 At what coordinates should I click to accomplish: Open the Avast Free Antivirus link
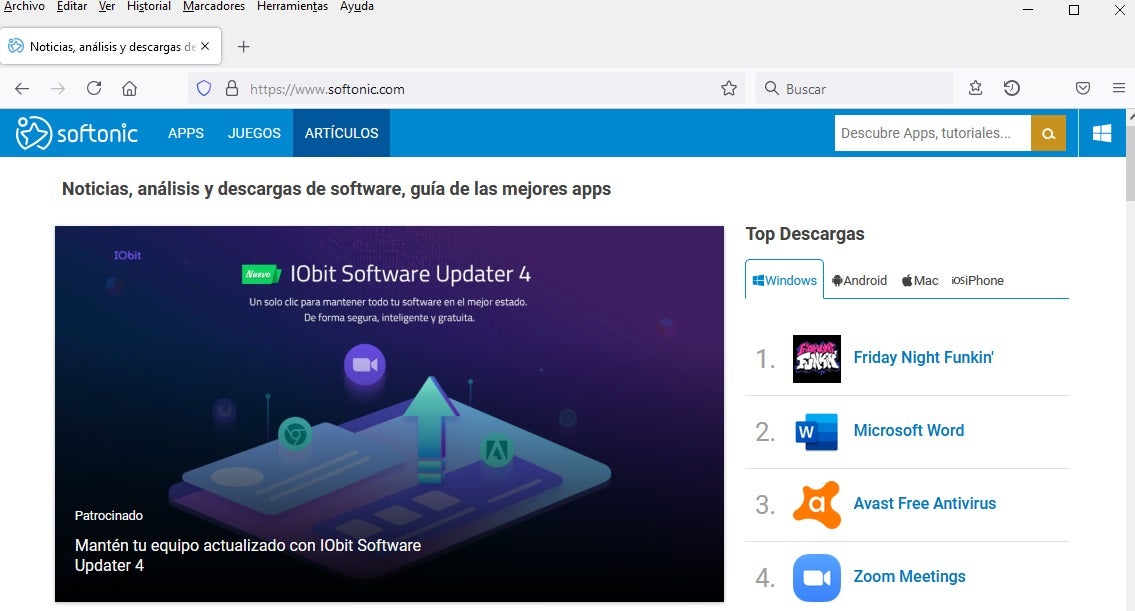pyautogui.click(x=924, y=503)
